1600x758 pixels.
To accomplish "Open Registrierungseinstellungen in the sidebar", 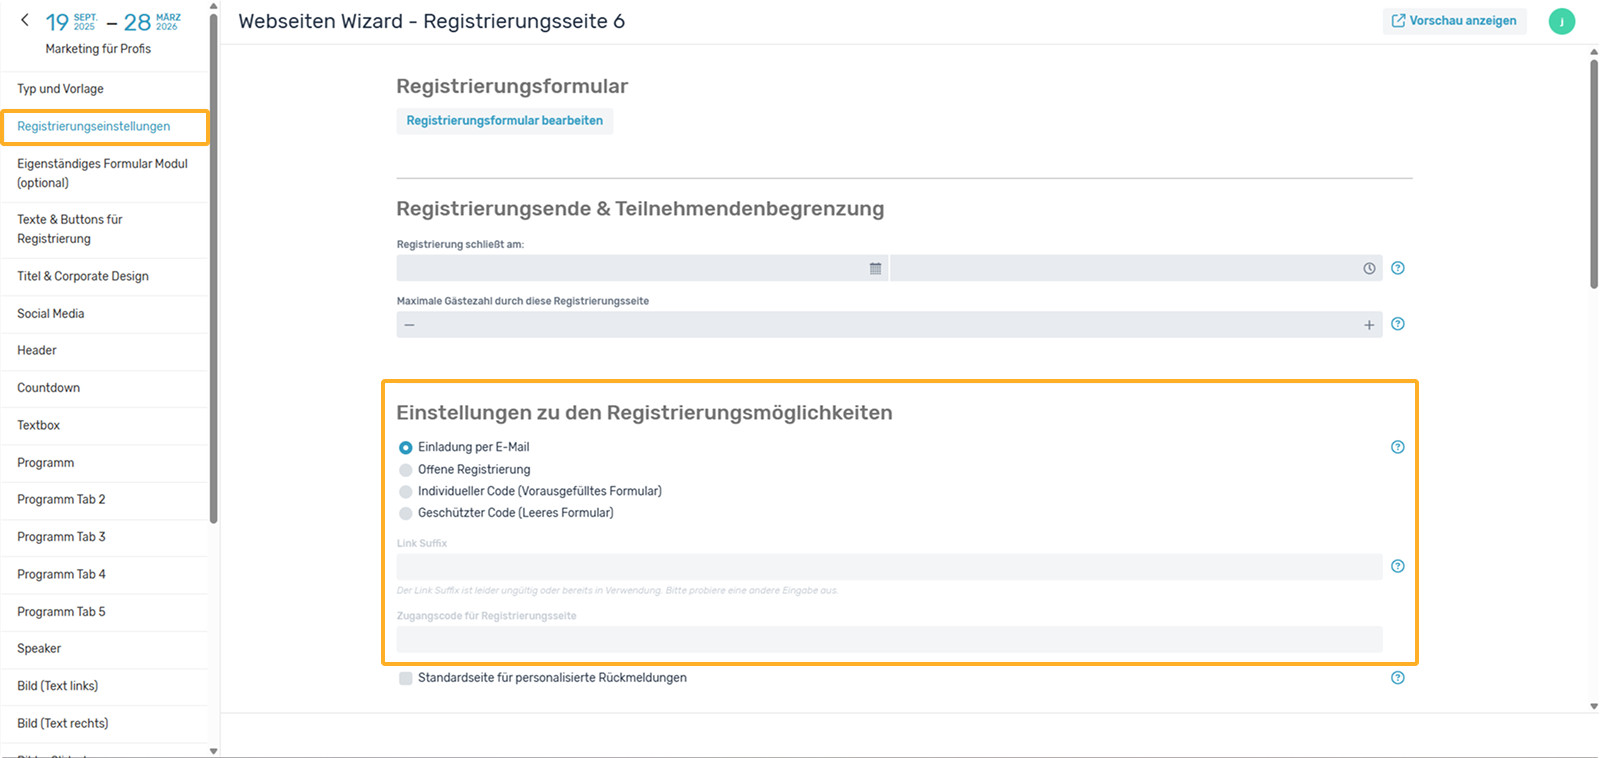I will pos(105,127).
